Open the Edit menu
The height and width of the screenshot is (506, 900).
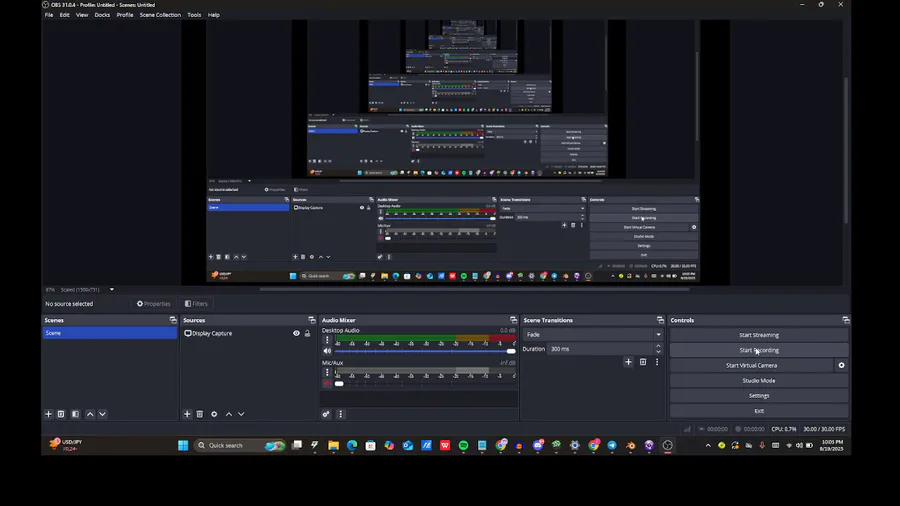(64, 15)
